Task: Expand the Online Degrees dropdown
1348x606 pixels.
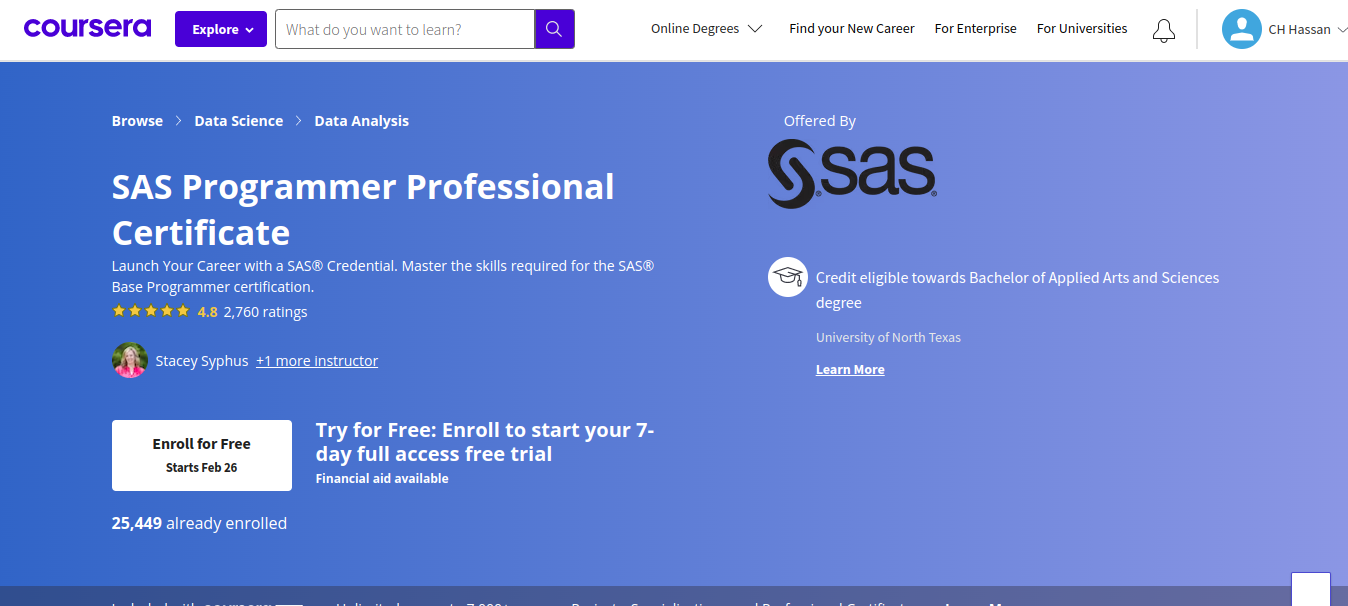Action: (706, 29)
